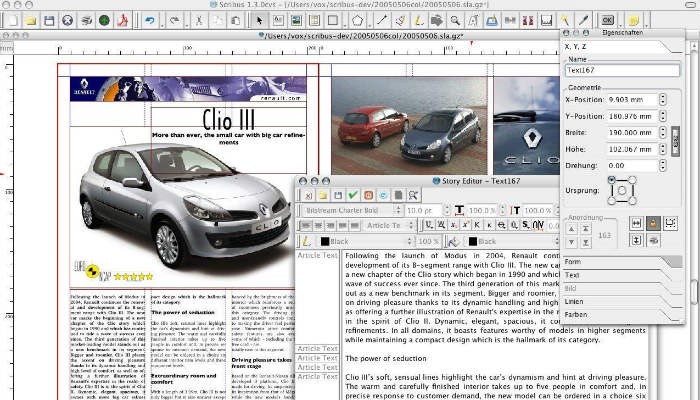Select the Bezier Curve tool

tap(400, 21)
